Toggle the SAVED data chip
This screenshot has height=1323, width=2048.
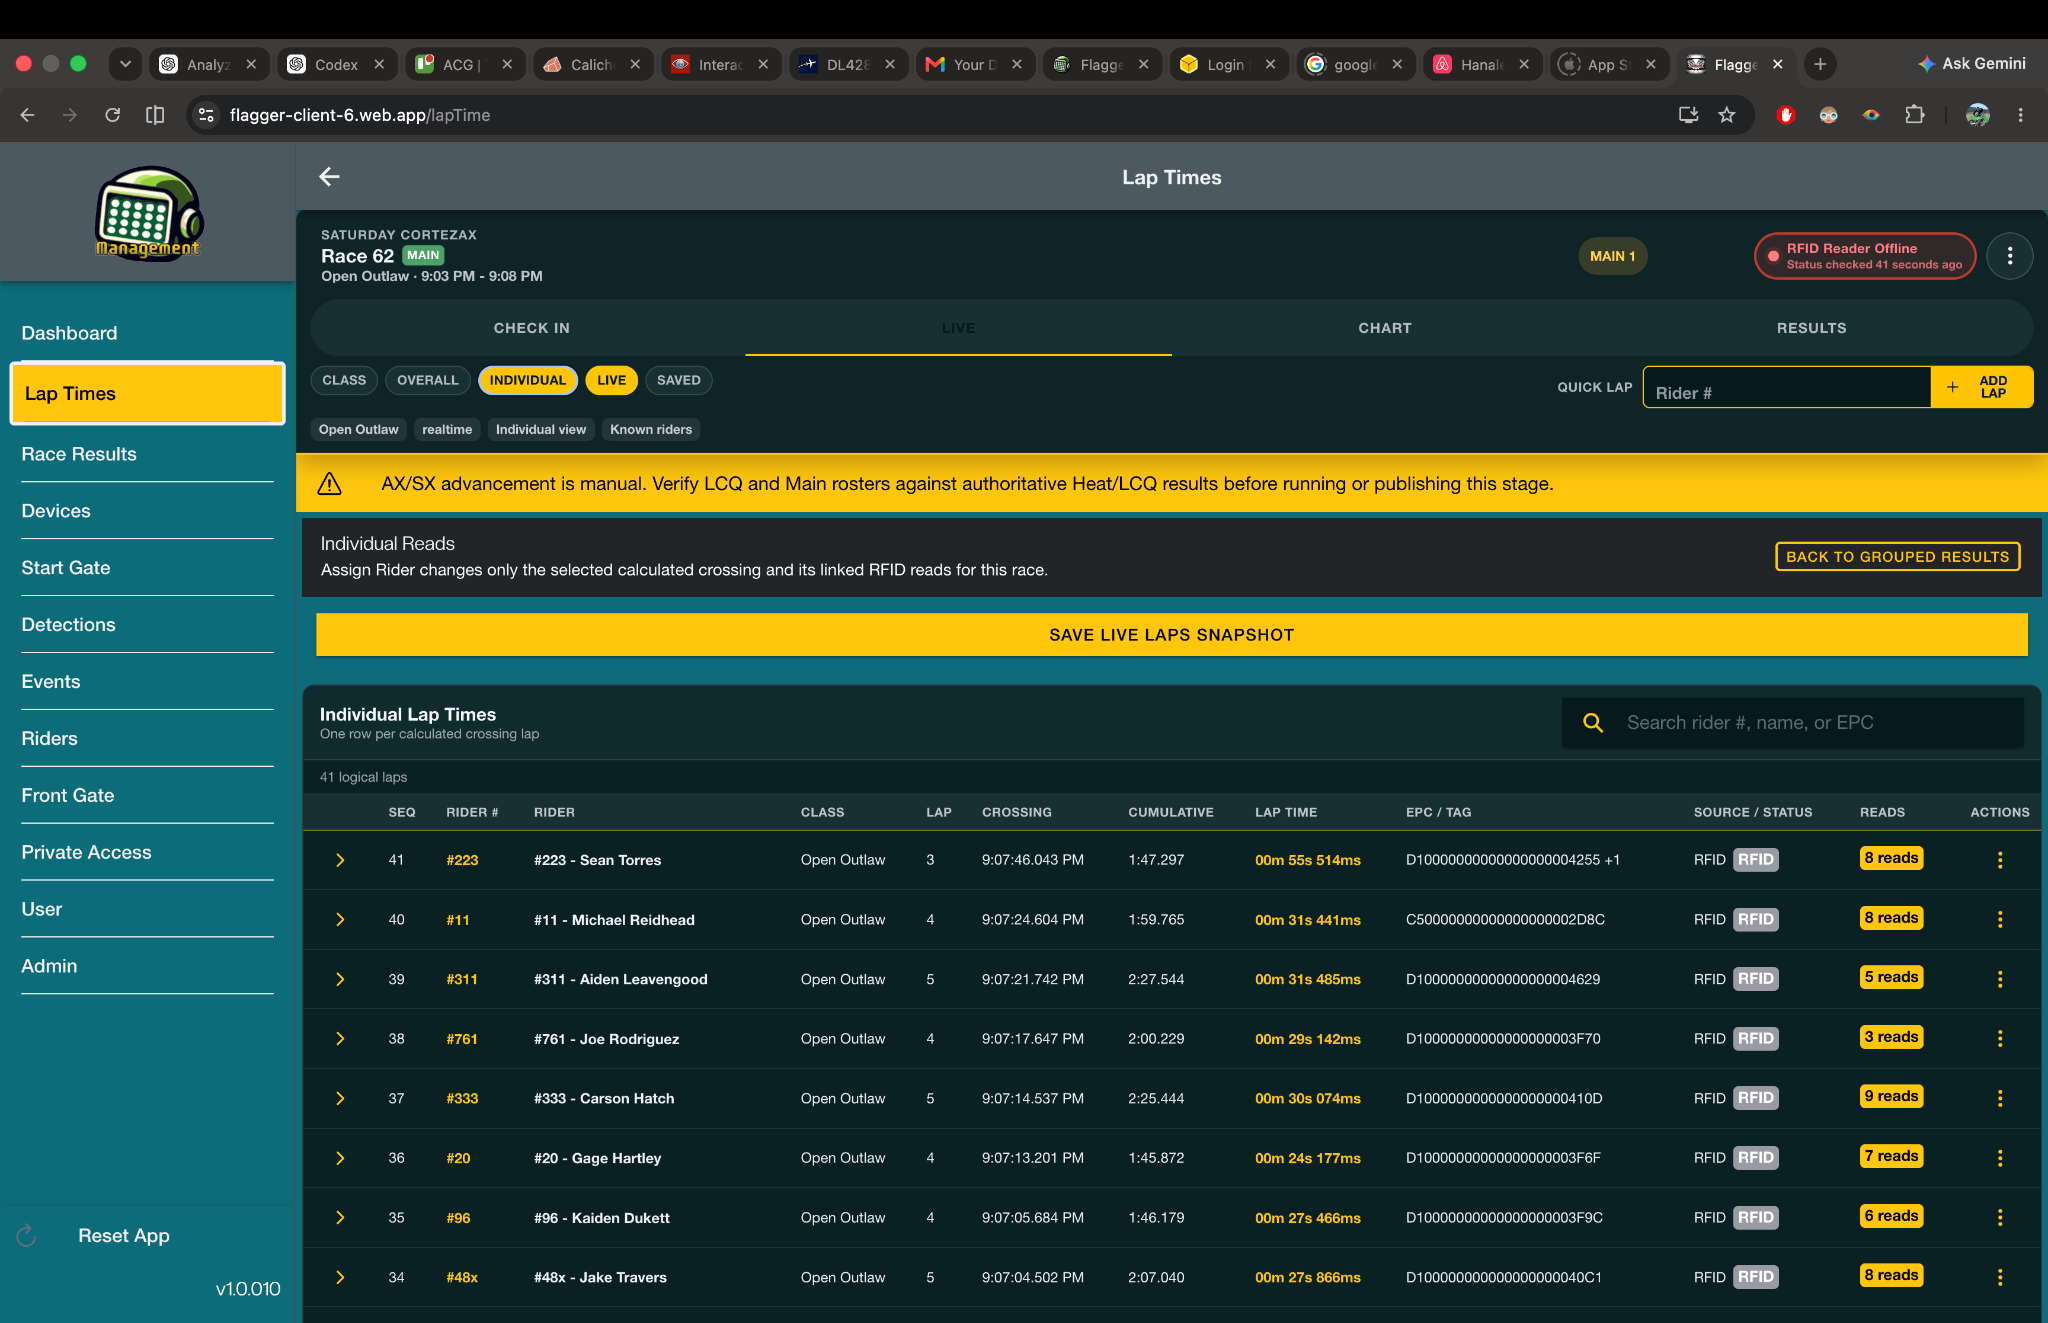(678, 380)
